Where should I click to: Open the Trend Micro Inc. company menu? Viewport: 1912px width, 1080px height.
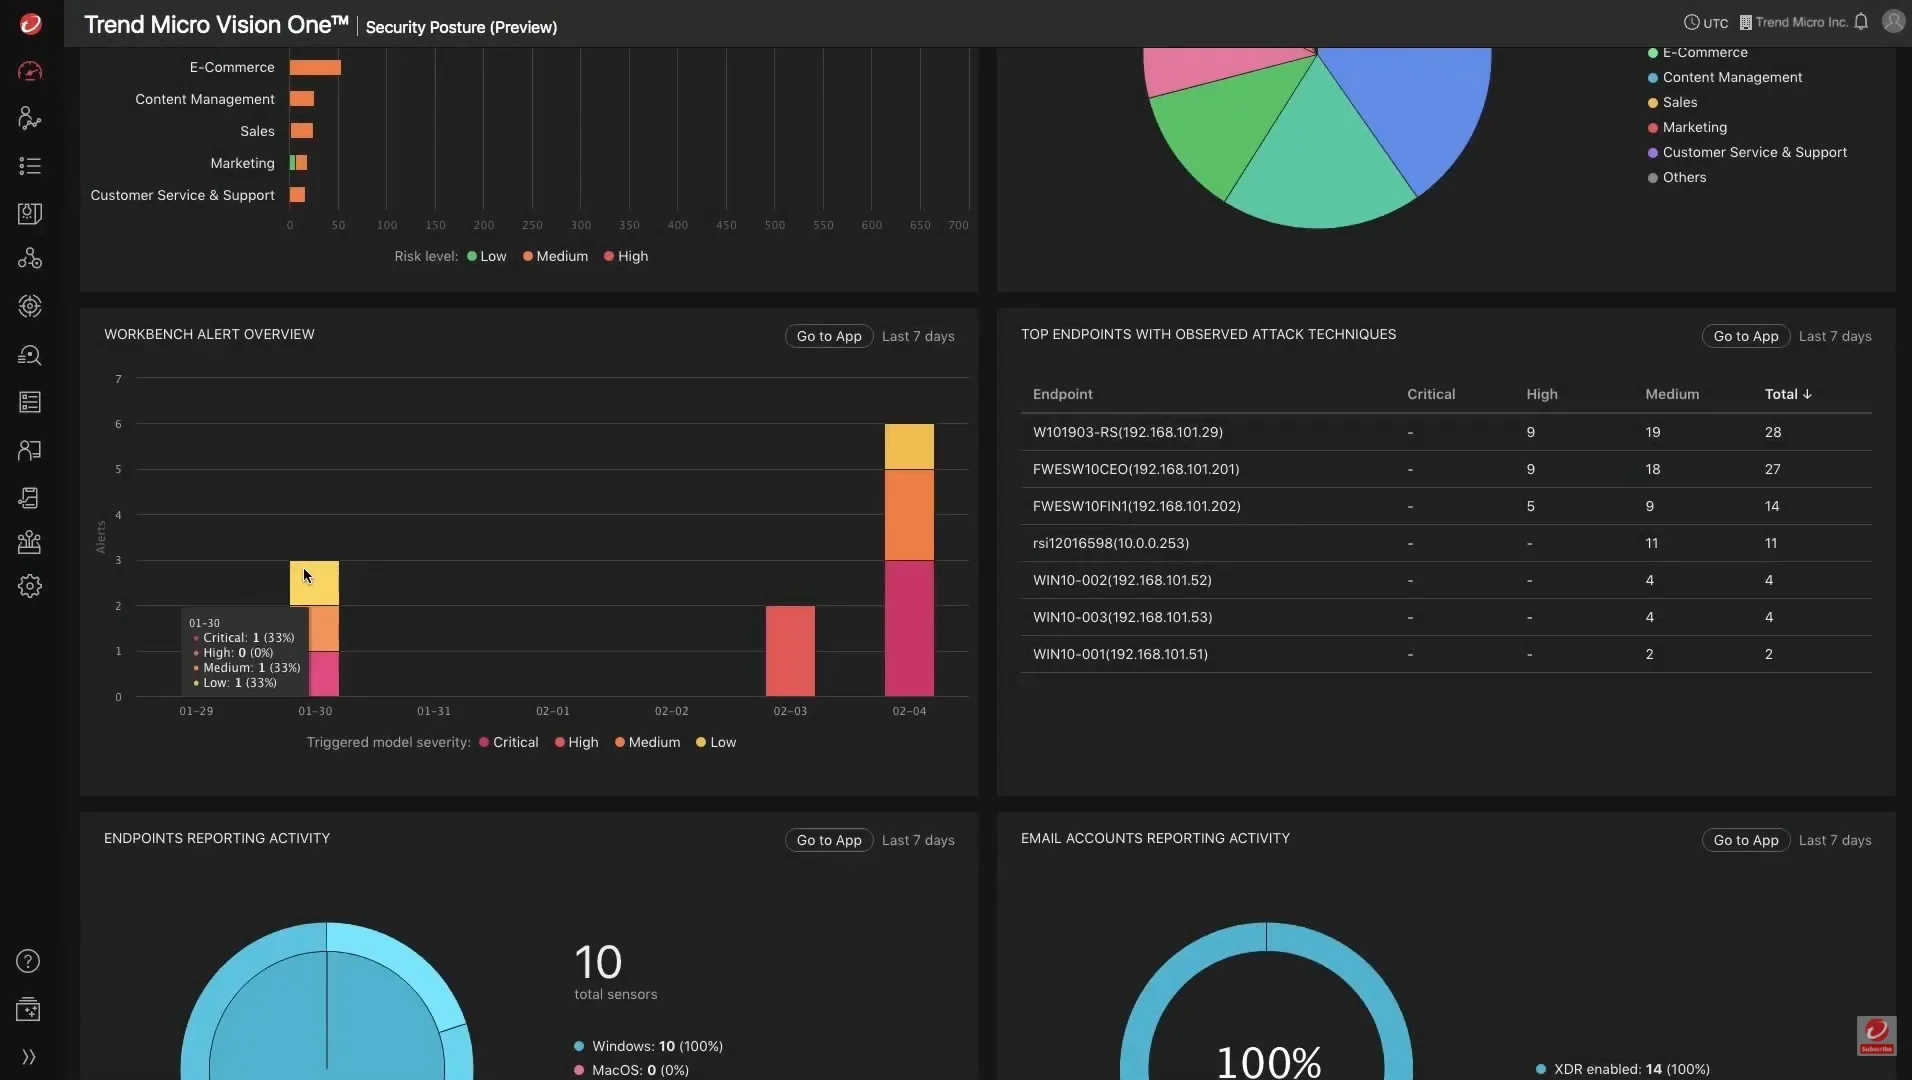coord(1793,22)
